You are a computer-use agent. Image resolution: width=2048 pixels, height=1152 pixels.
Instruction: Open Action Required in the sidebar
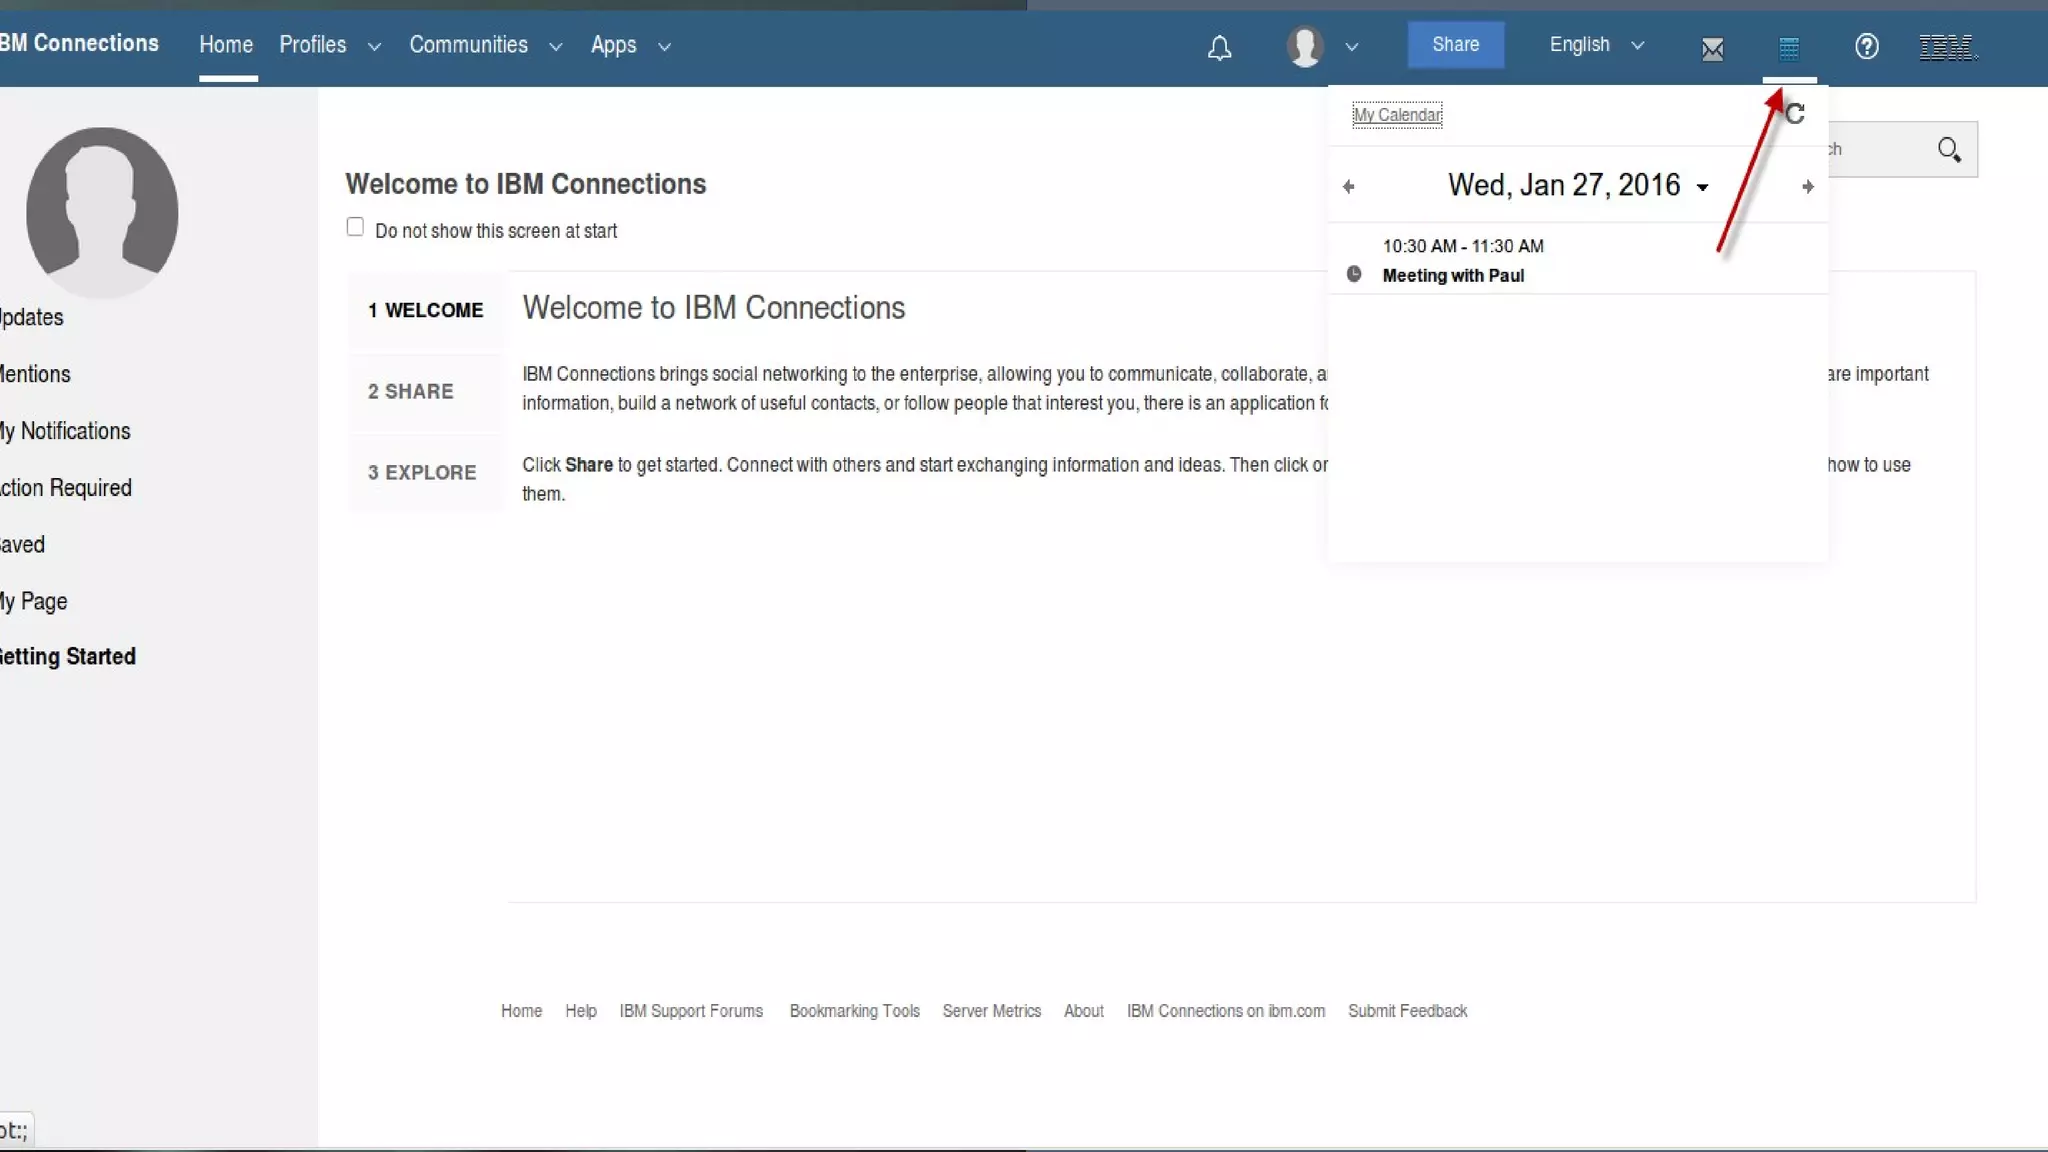(x=66, y=488)
